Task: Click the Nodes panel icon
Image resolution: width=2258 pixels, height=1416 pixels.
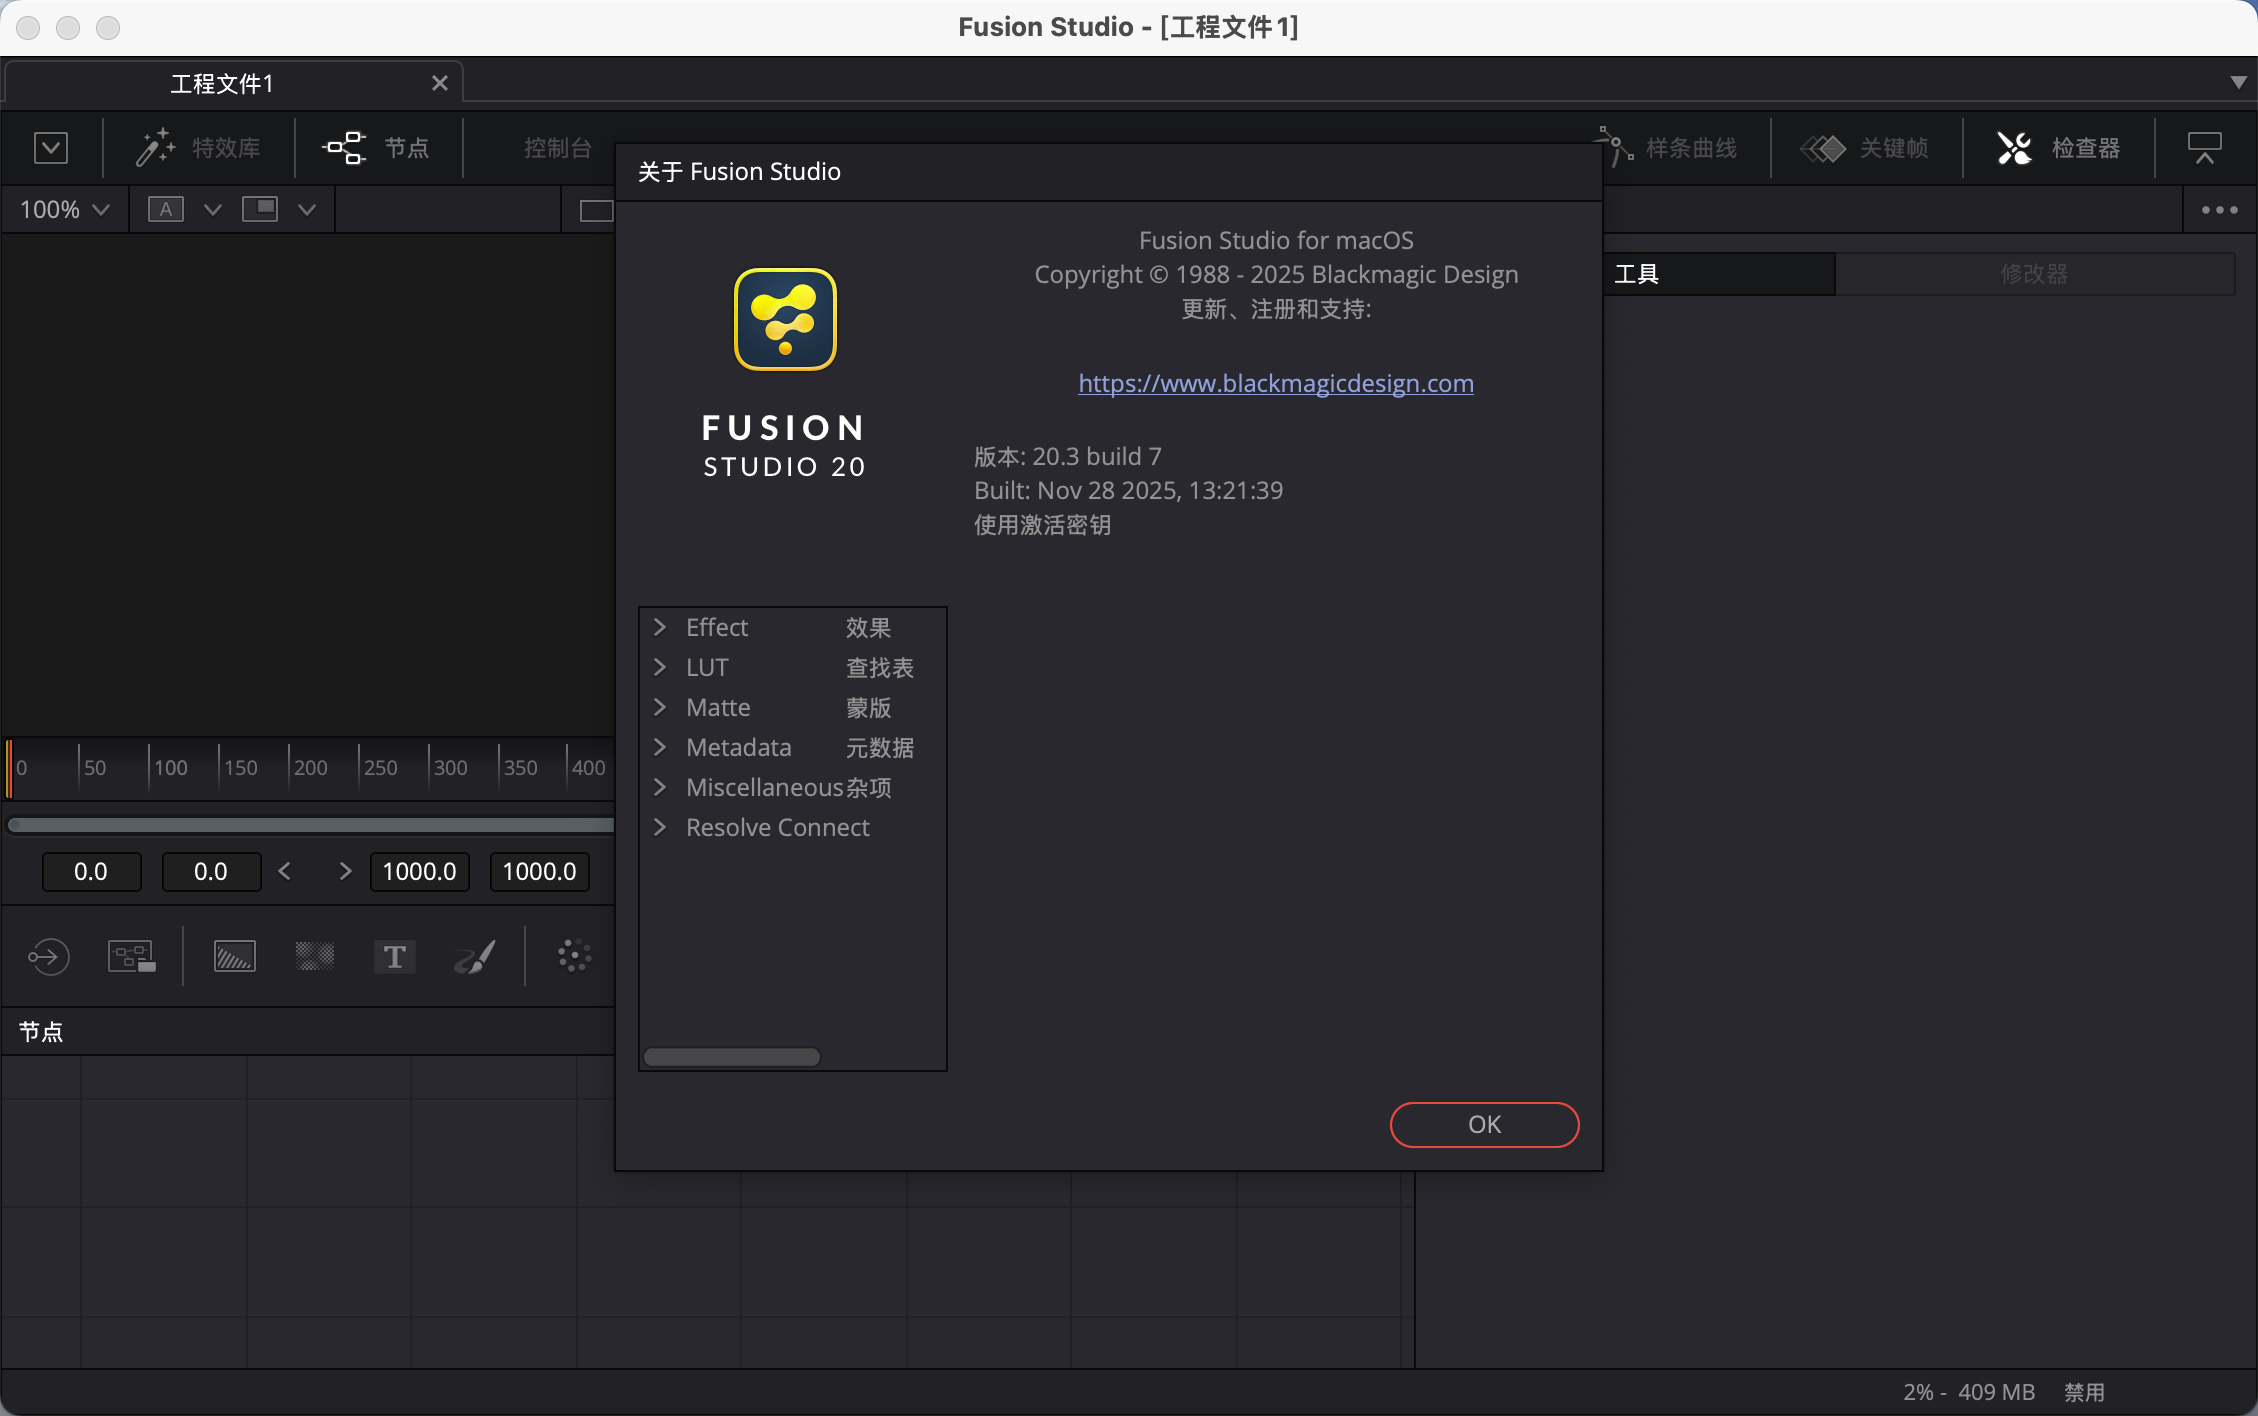Action: click(345, 148)
